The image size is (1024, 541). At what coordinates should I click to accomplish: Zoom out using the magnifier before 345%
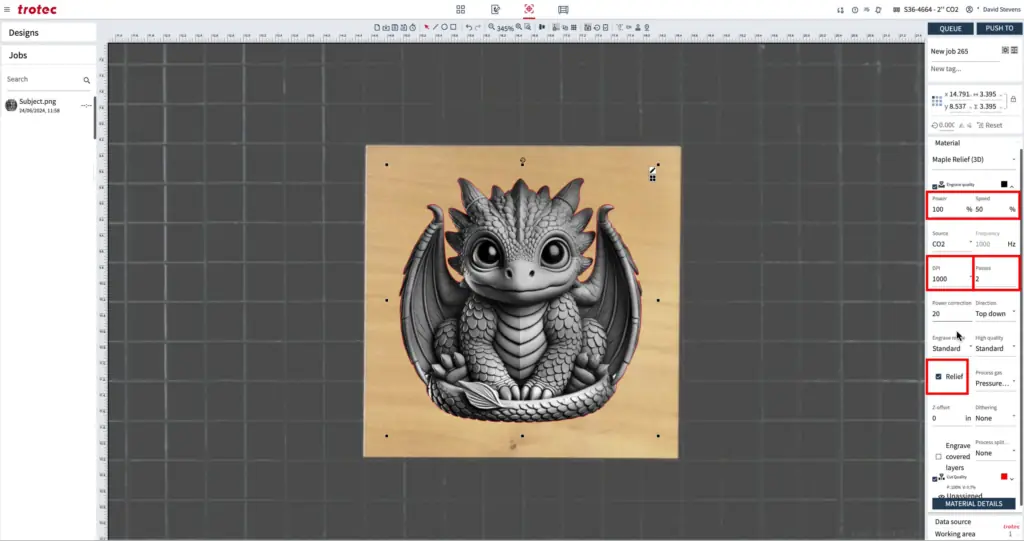tap(491, 27)
